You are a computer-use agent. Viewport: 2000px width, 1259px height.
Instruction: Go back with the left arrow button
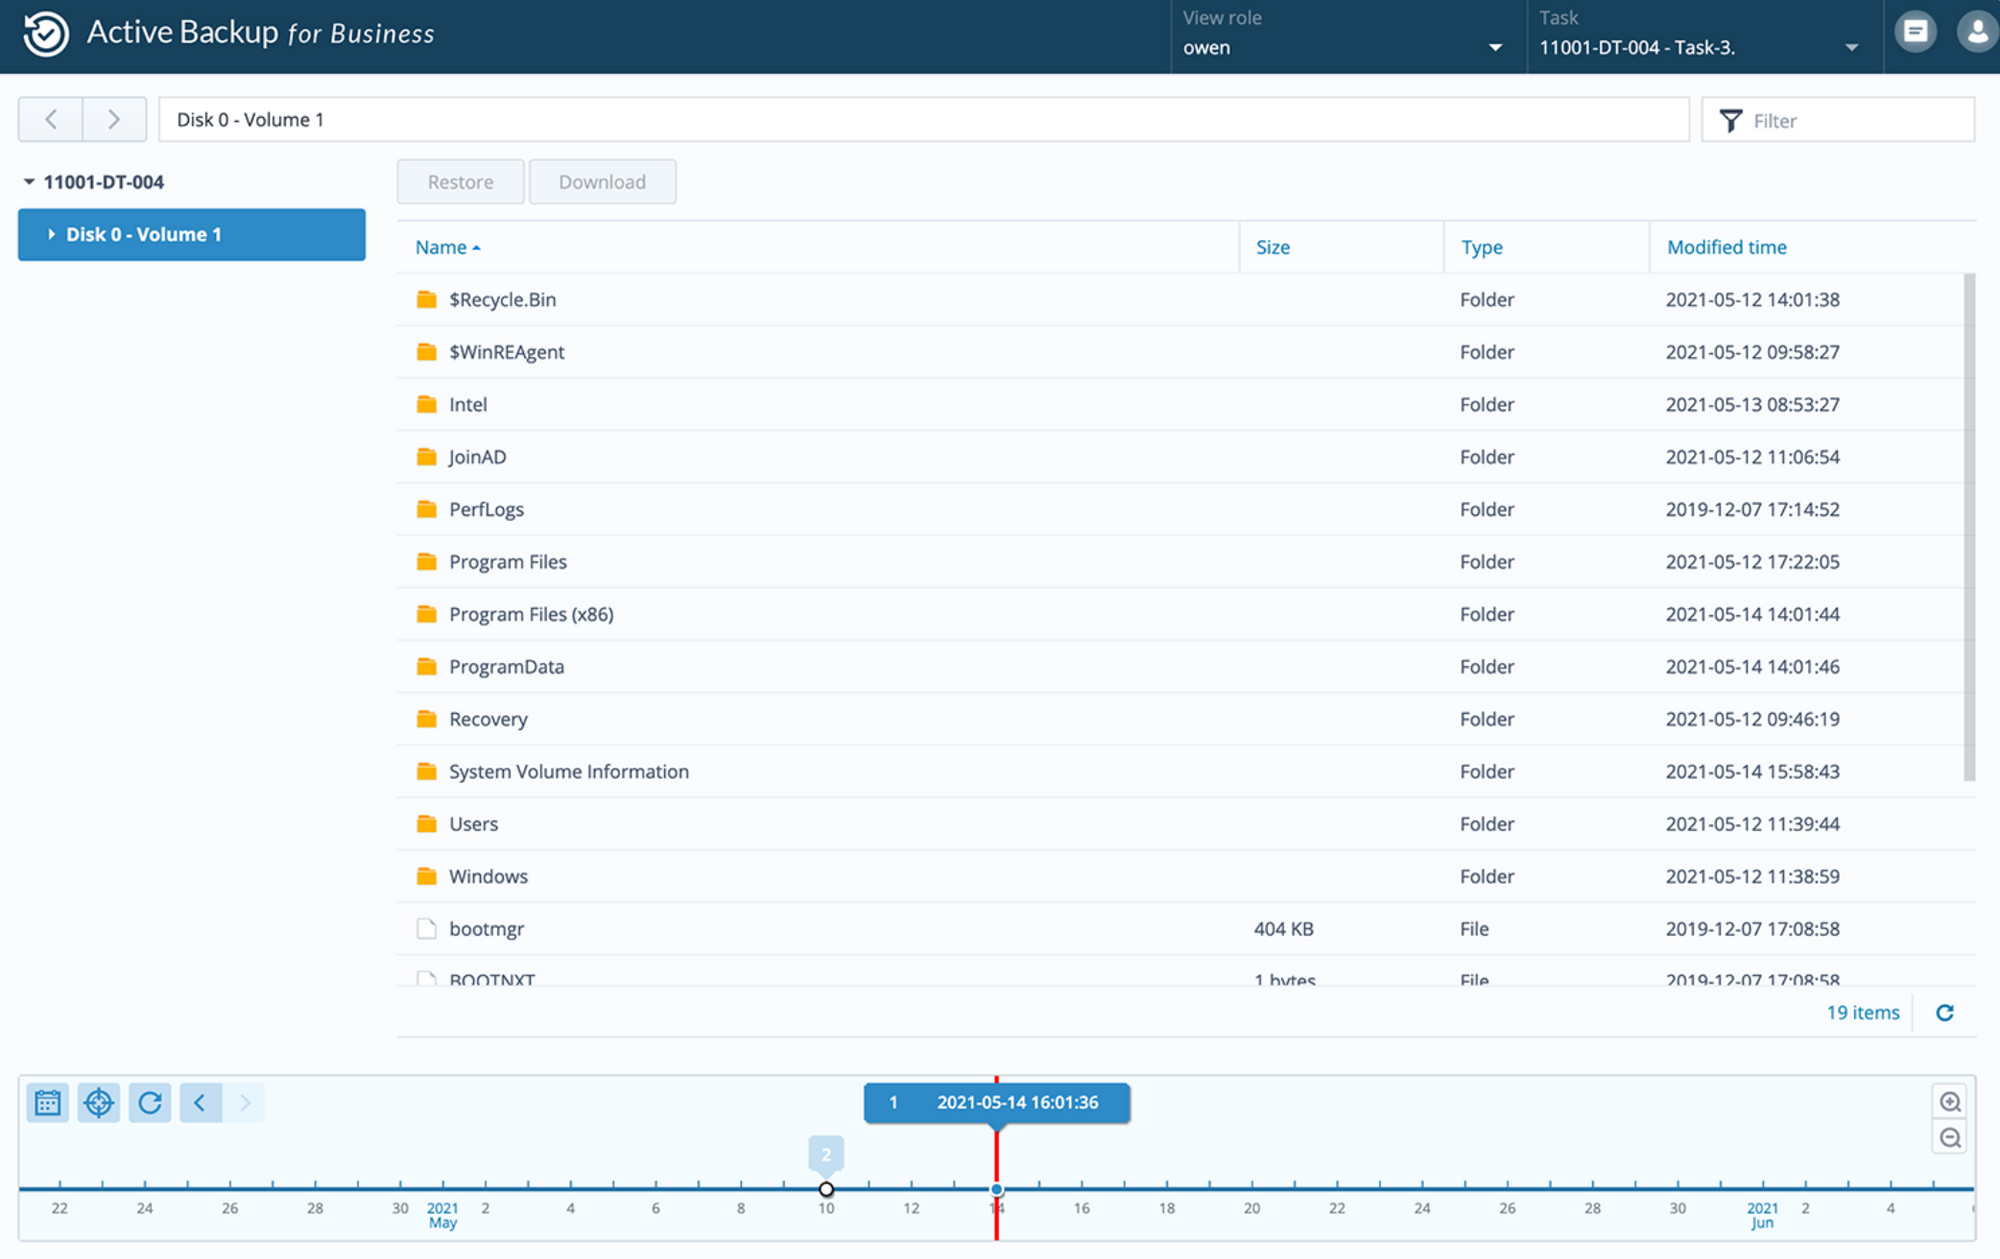pos(51,119)
